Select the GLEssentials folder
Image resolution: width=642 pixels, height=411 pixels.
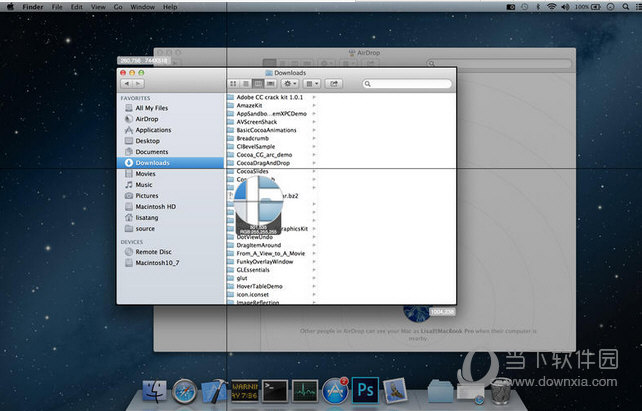tap(253, 270)
